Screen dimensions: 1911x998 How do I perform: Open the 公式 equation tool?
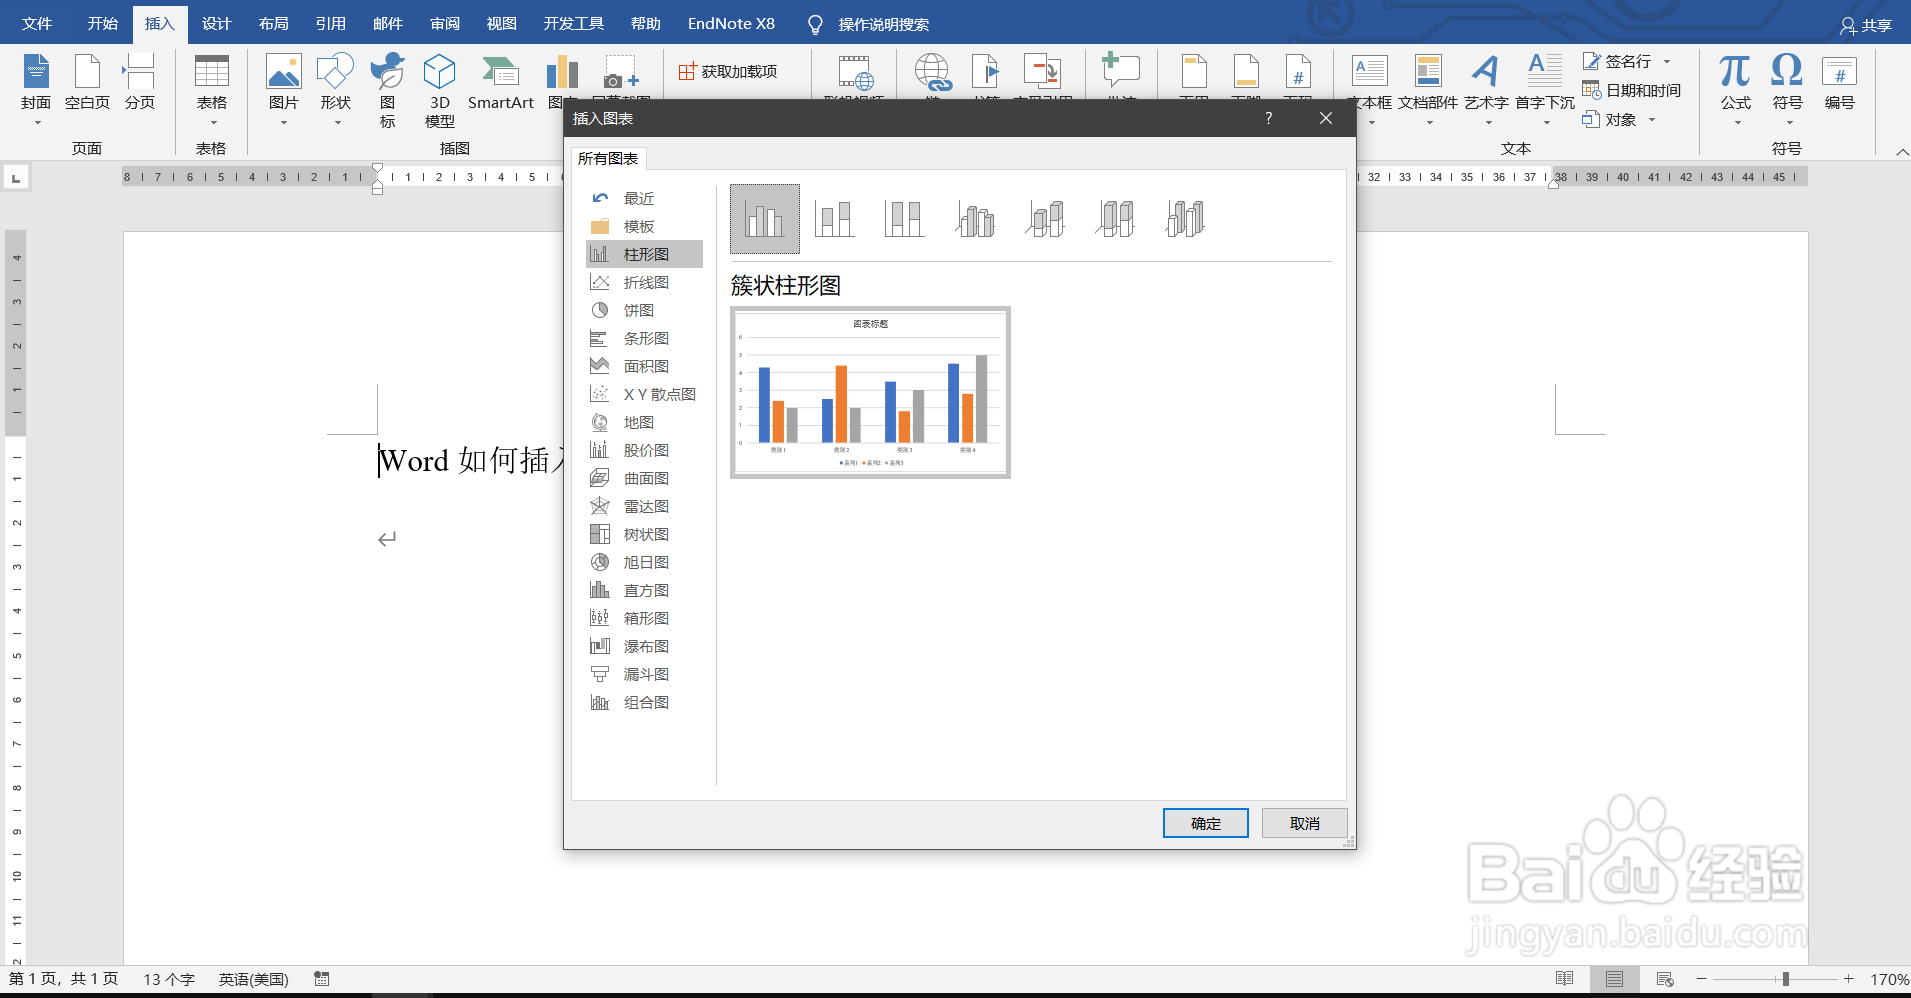pos(1735,90)
